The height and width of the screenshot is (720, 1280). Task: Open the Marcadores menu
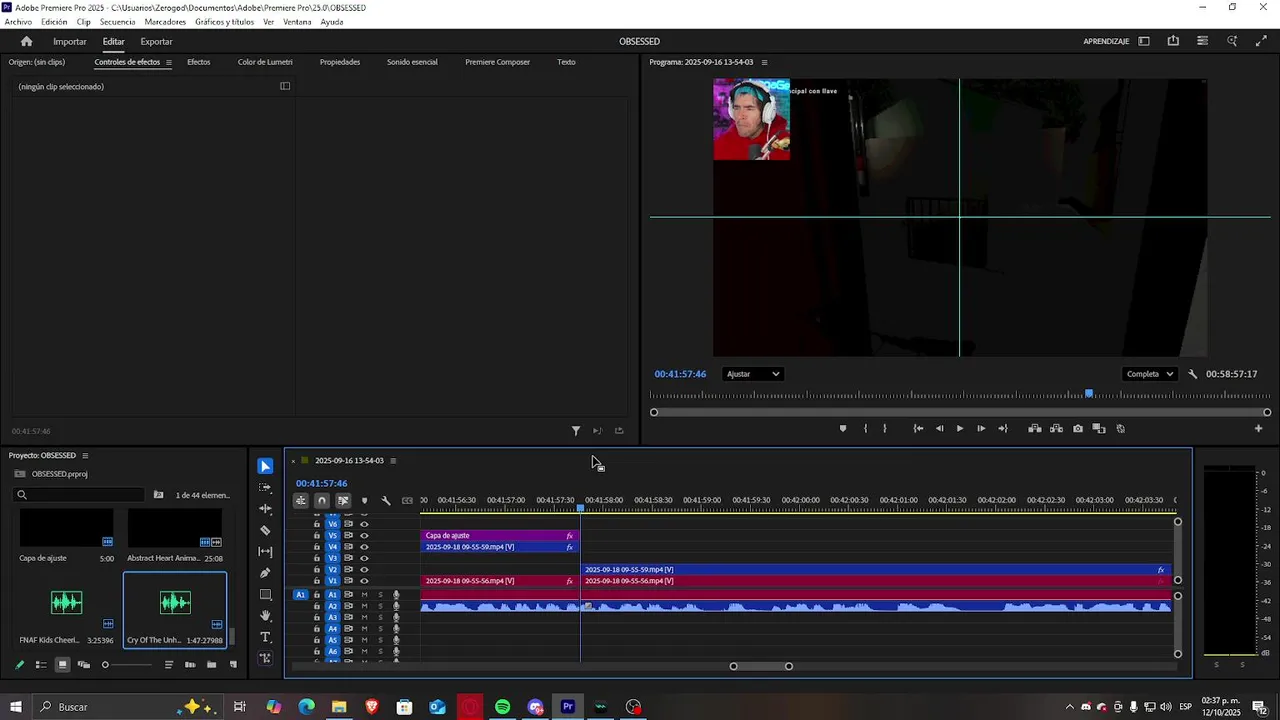165,22
